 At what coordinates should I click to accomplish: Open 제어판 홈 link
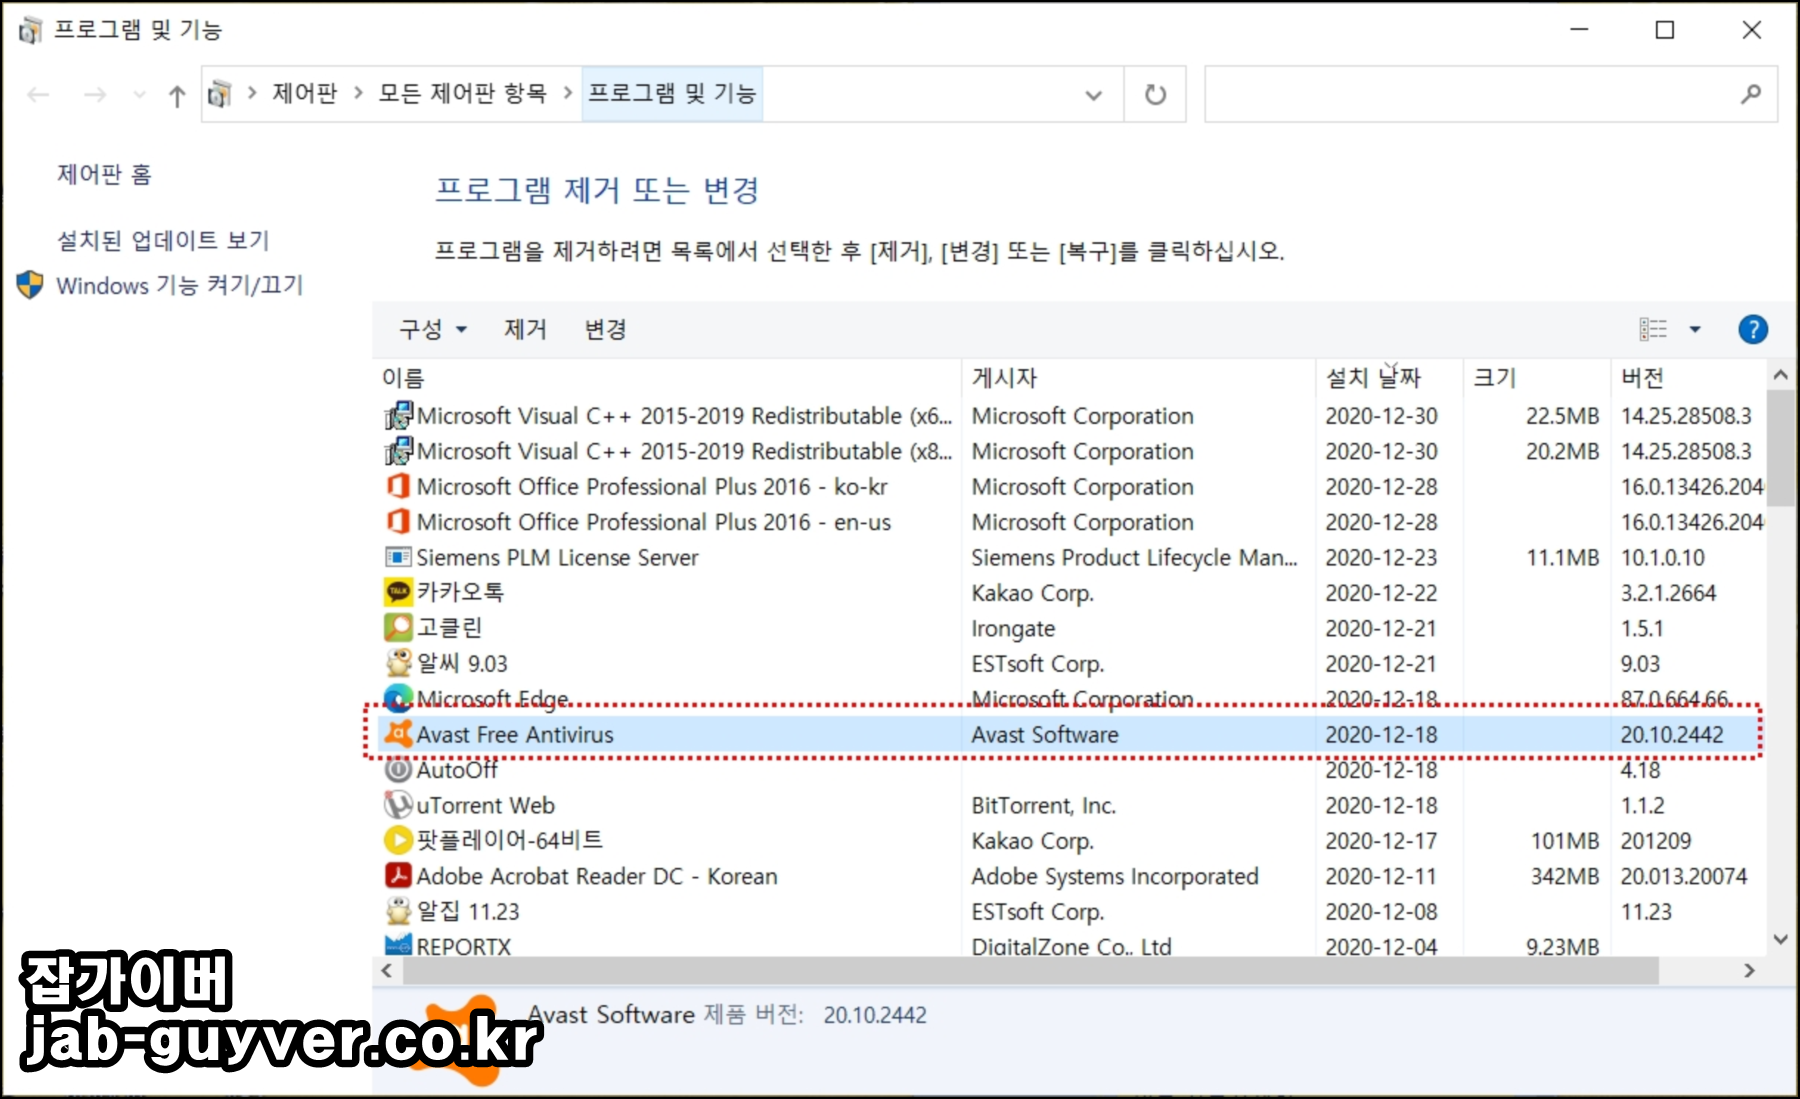click(x=104, y=174)
